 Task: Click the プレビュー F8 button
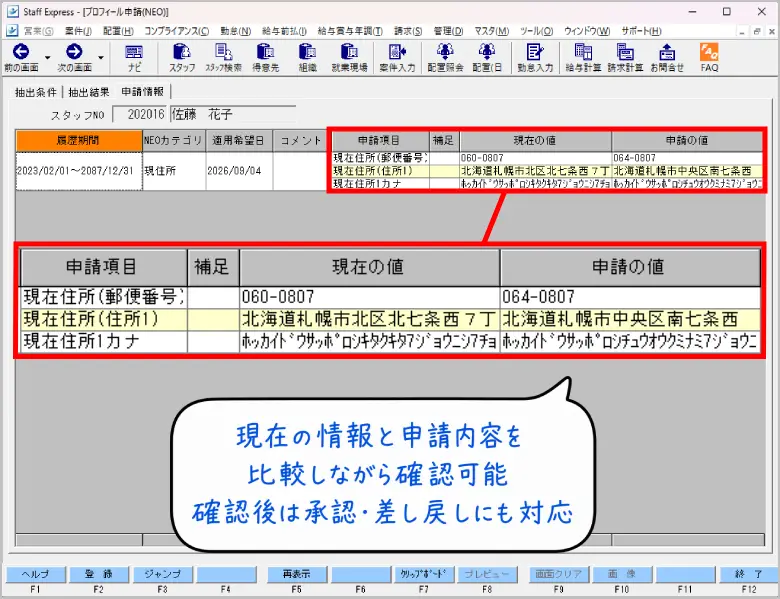click(x=487, y=574)
